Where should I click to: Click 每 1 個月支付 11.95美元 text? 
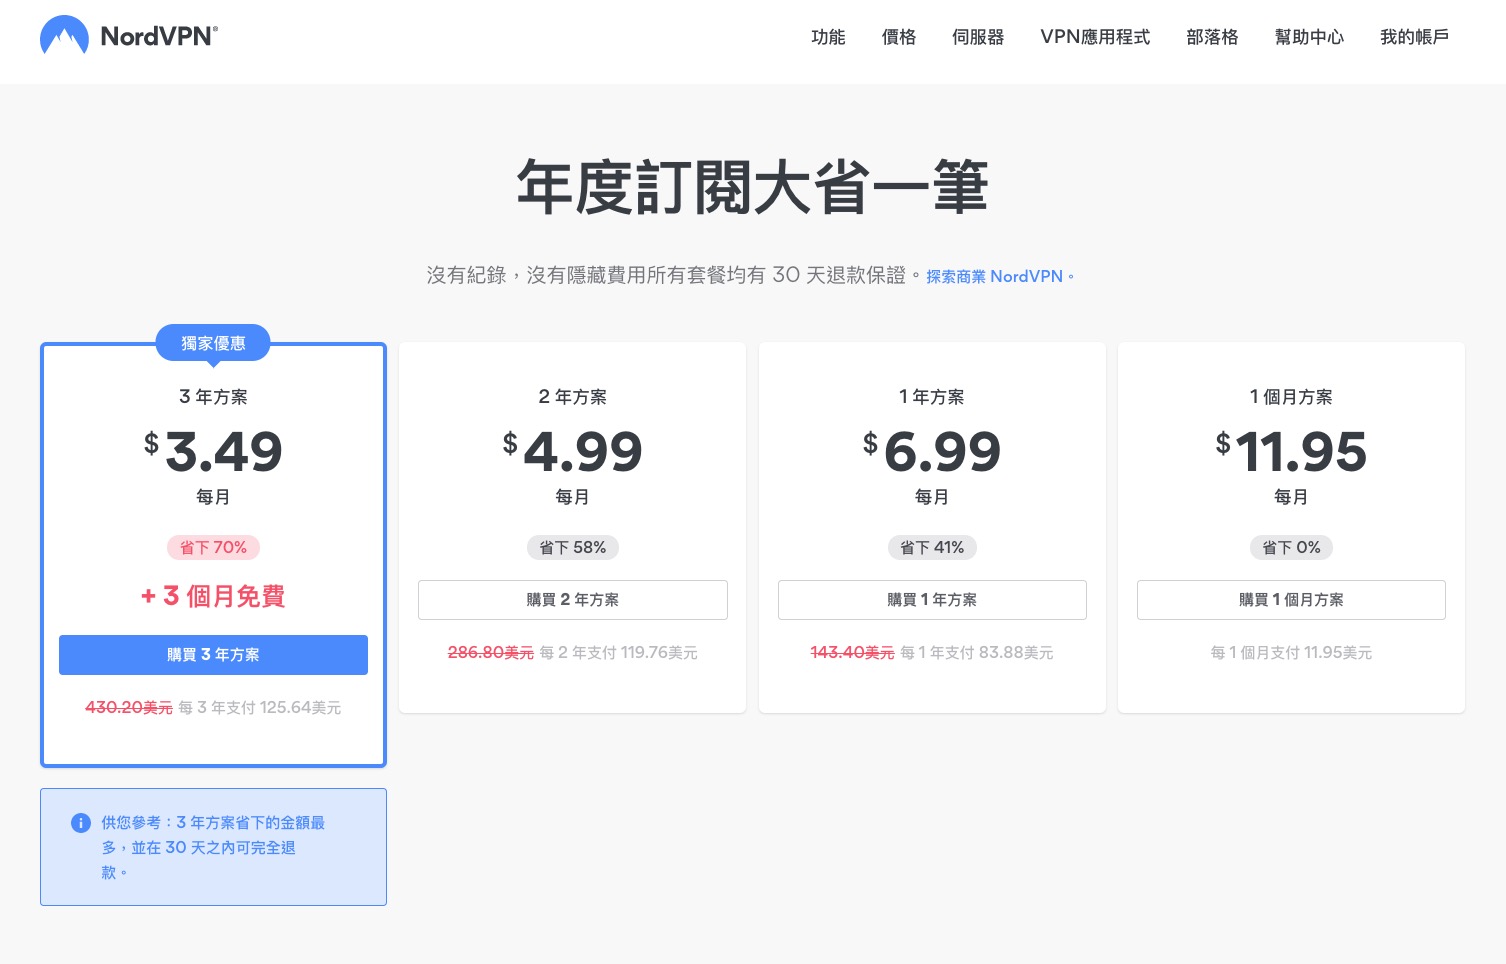[1291, 653]
